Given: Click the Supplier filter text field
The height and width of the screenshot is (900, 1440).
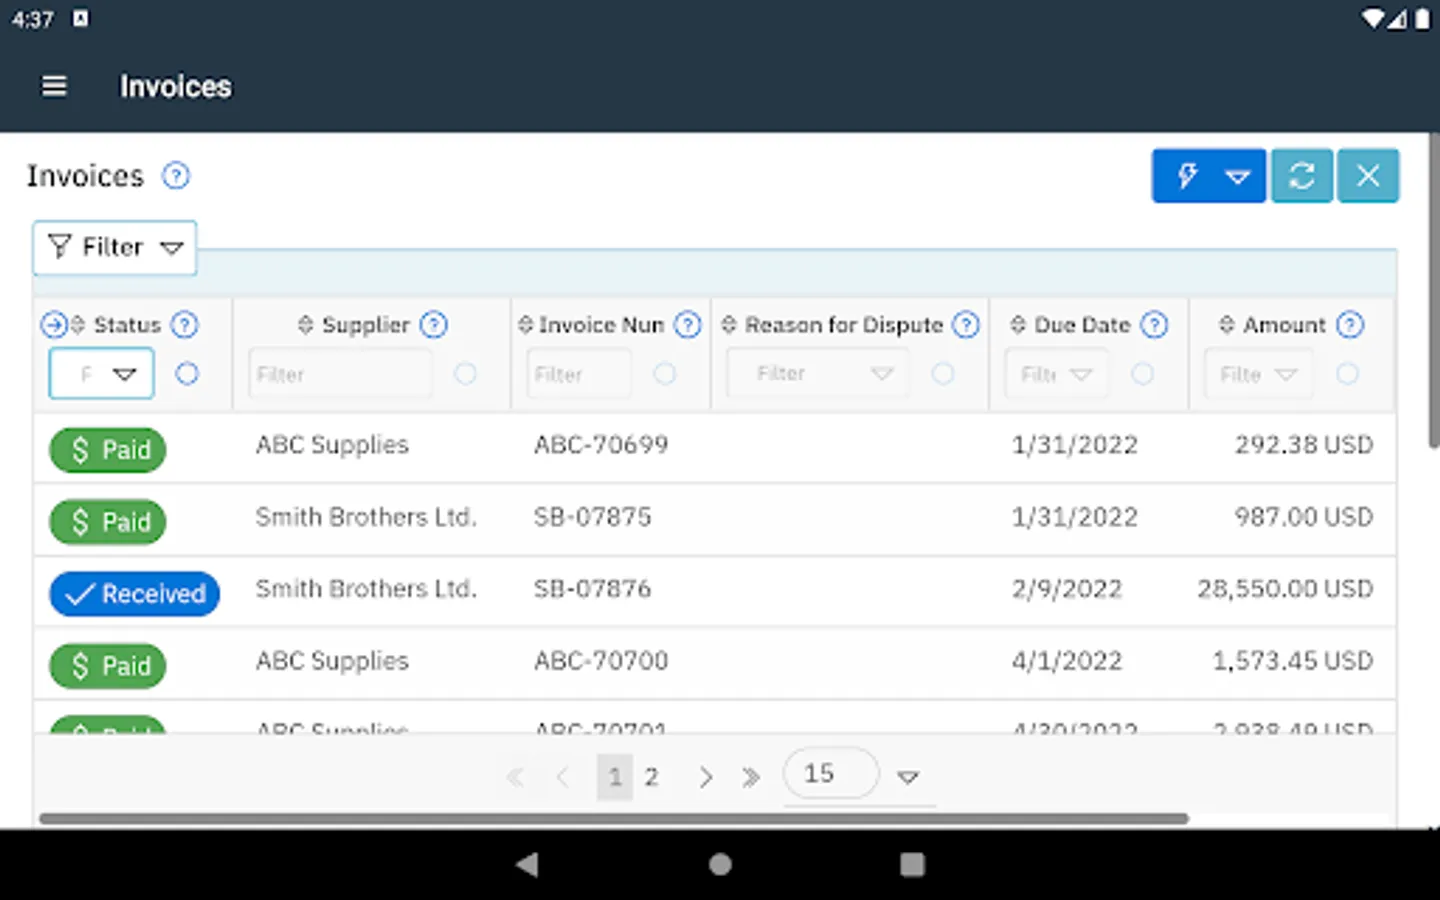Looking at the screenshot, I should 340,374.
